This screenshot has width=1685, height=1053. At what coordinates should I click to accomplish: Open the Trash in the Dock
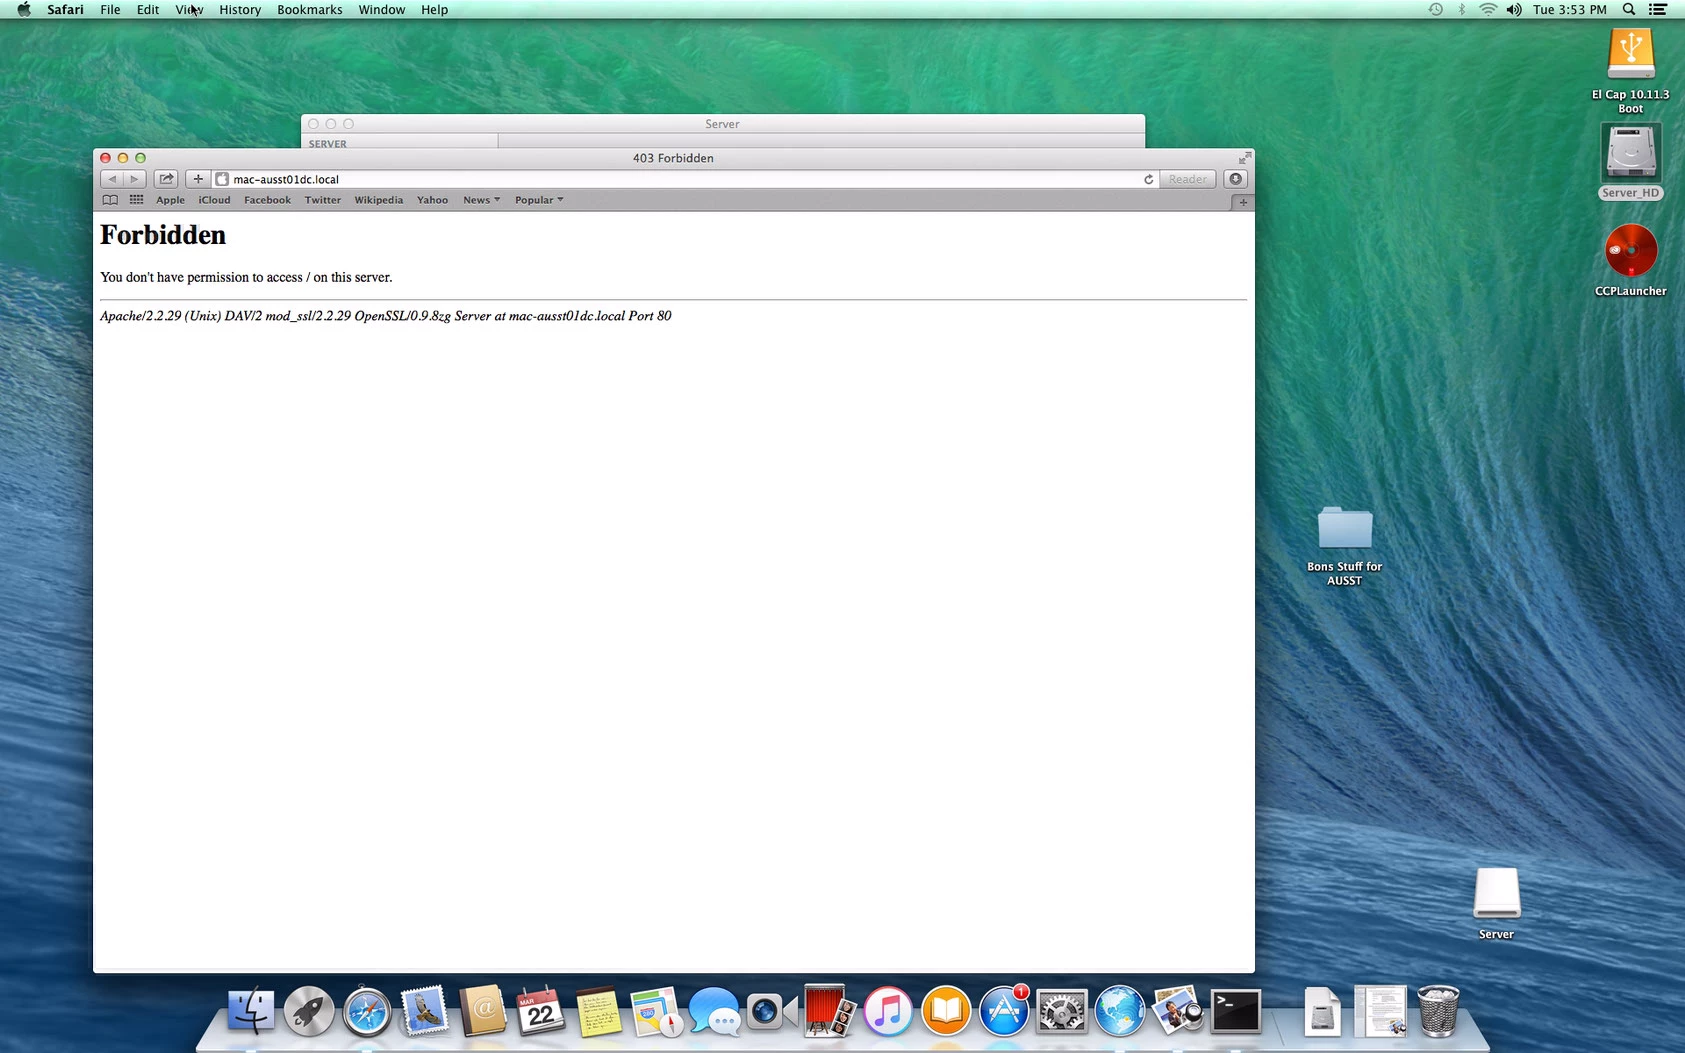pos(1438,1011)
